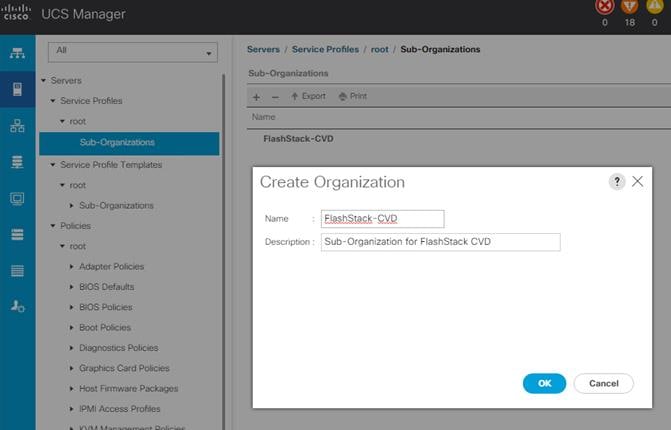
Task: Collapse root under Policies
Action: tap(62, 246)
